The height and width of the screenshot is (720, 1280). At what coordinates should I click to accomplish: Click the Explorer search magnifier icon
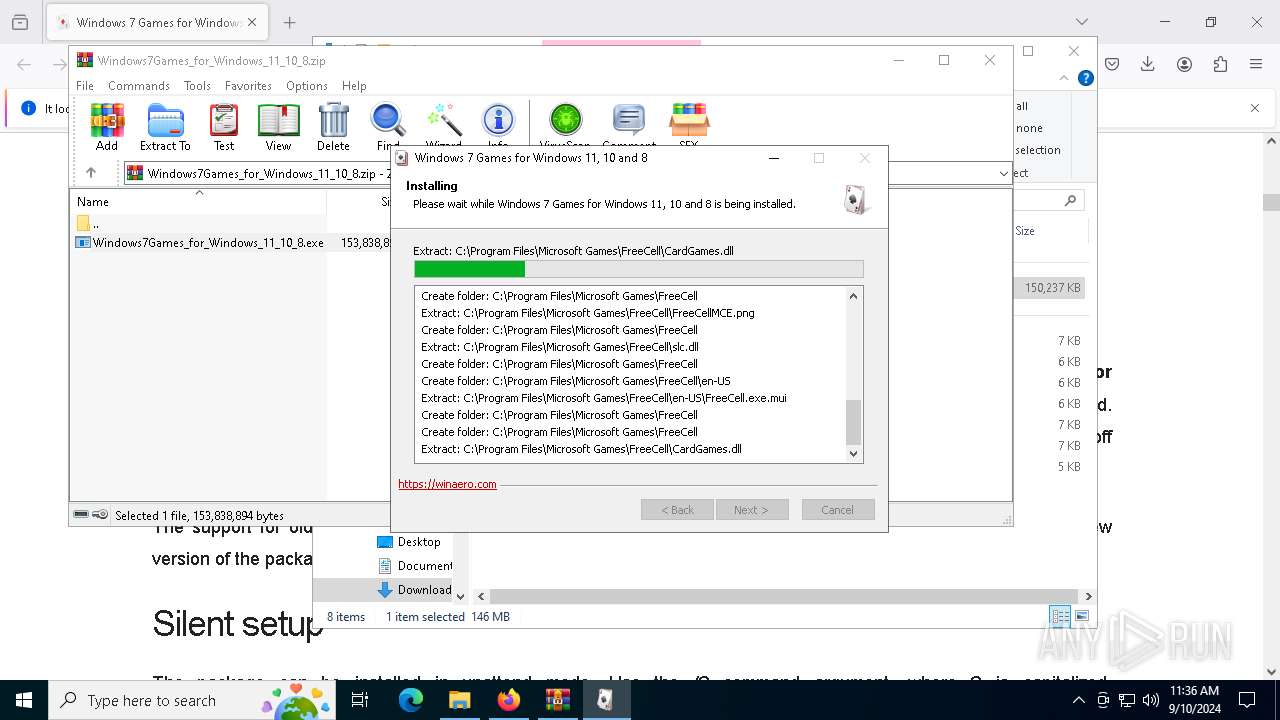tap(1070, 201)
